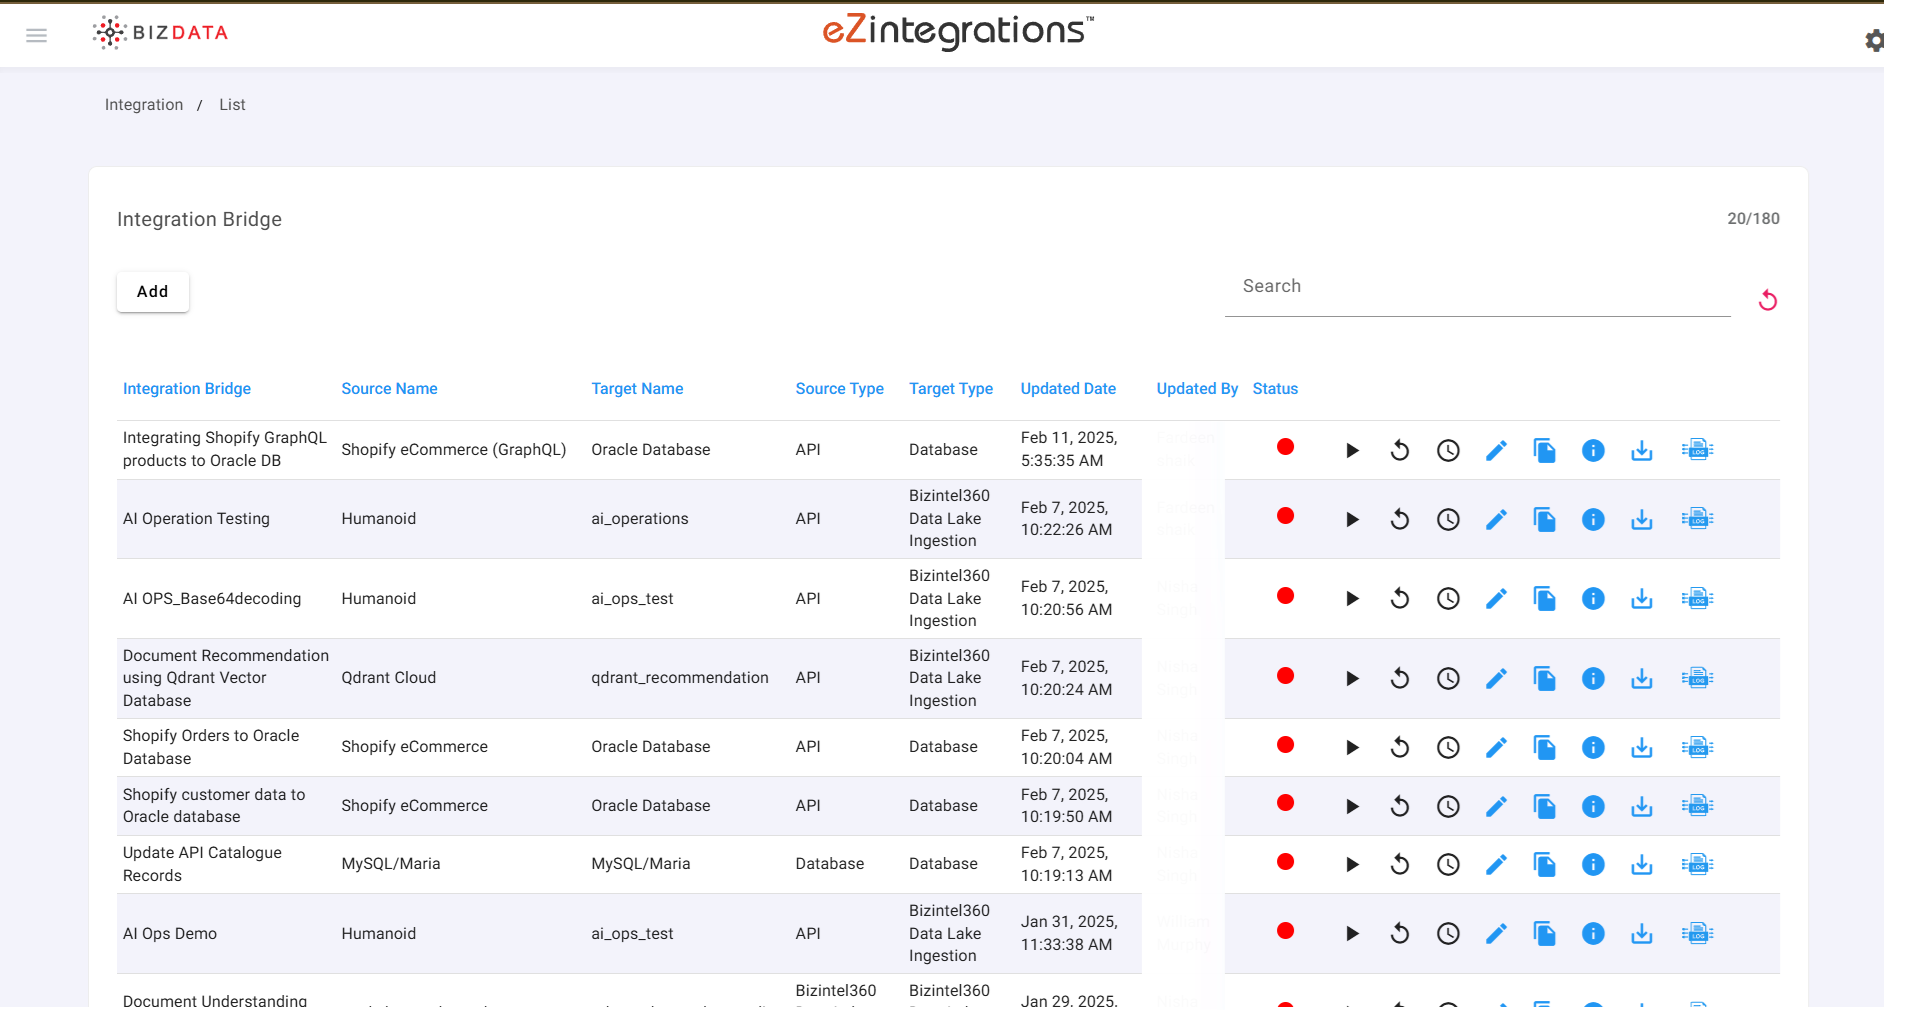Download the Document Recommendation Qdrant bridge
Image resolution: width=1919 pixels, height=1029 pixels.
pos(1641,678)
